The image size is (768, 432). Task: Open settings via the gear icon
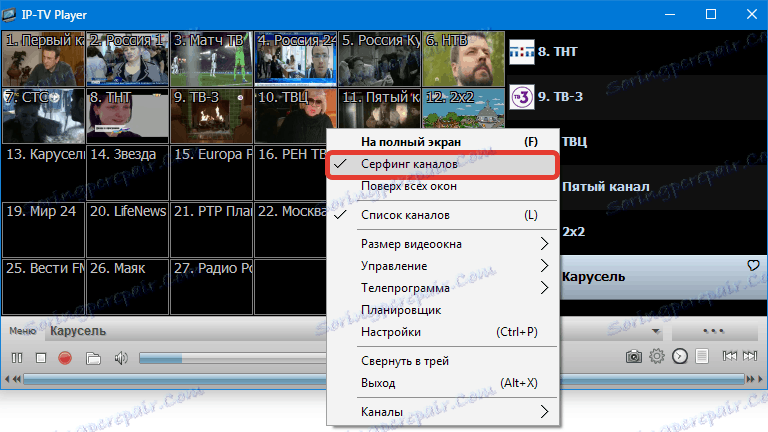[x=657, y=356]
